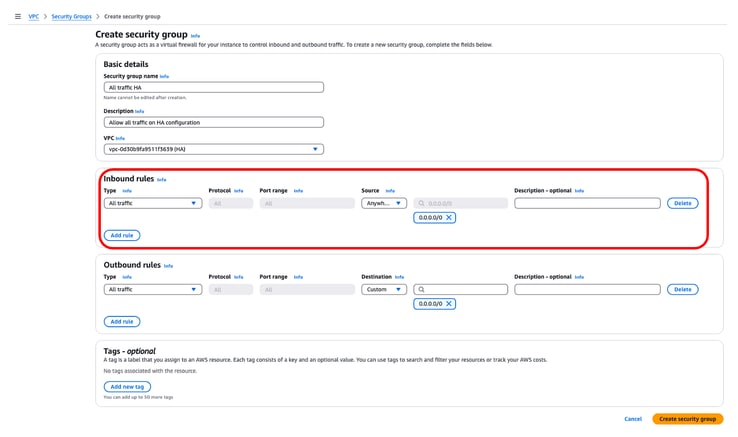Add rule to Outbound rules

122,322
